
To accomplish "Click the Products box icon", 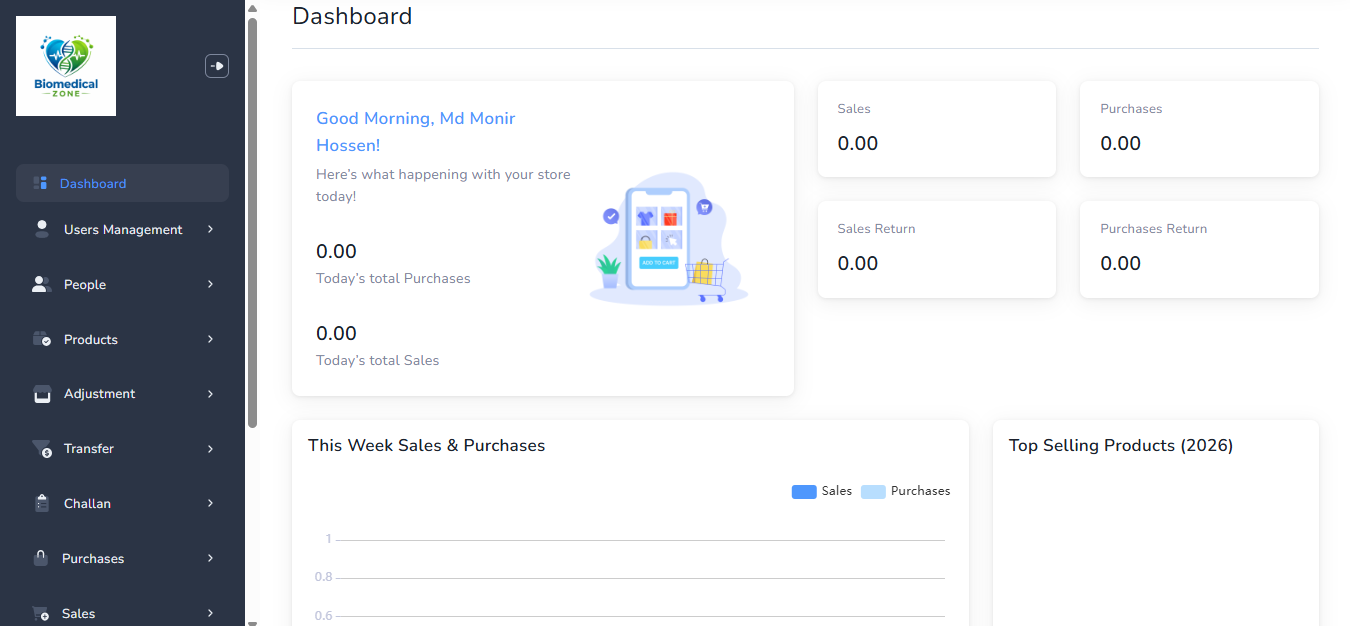I will 41,339.
